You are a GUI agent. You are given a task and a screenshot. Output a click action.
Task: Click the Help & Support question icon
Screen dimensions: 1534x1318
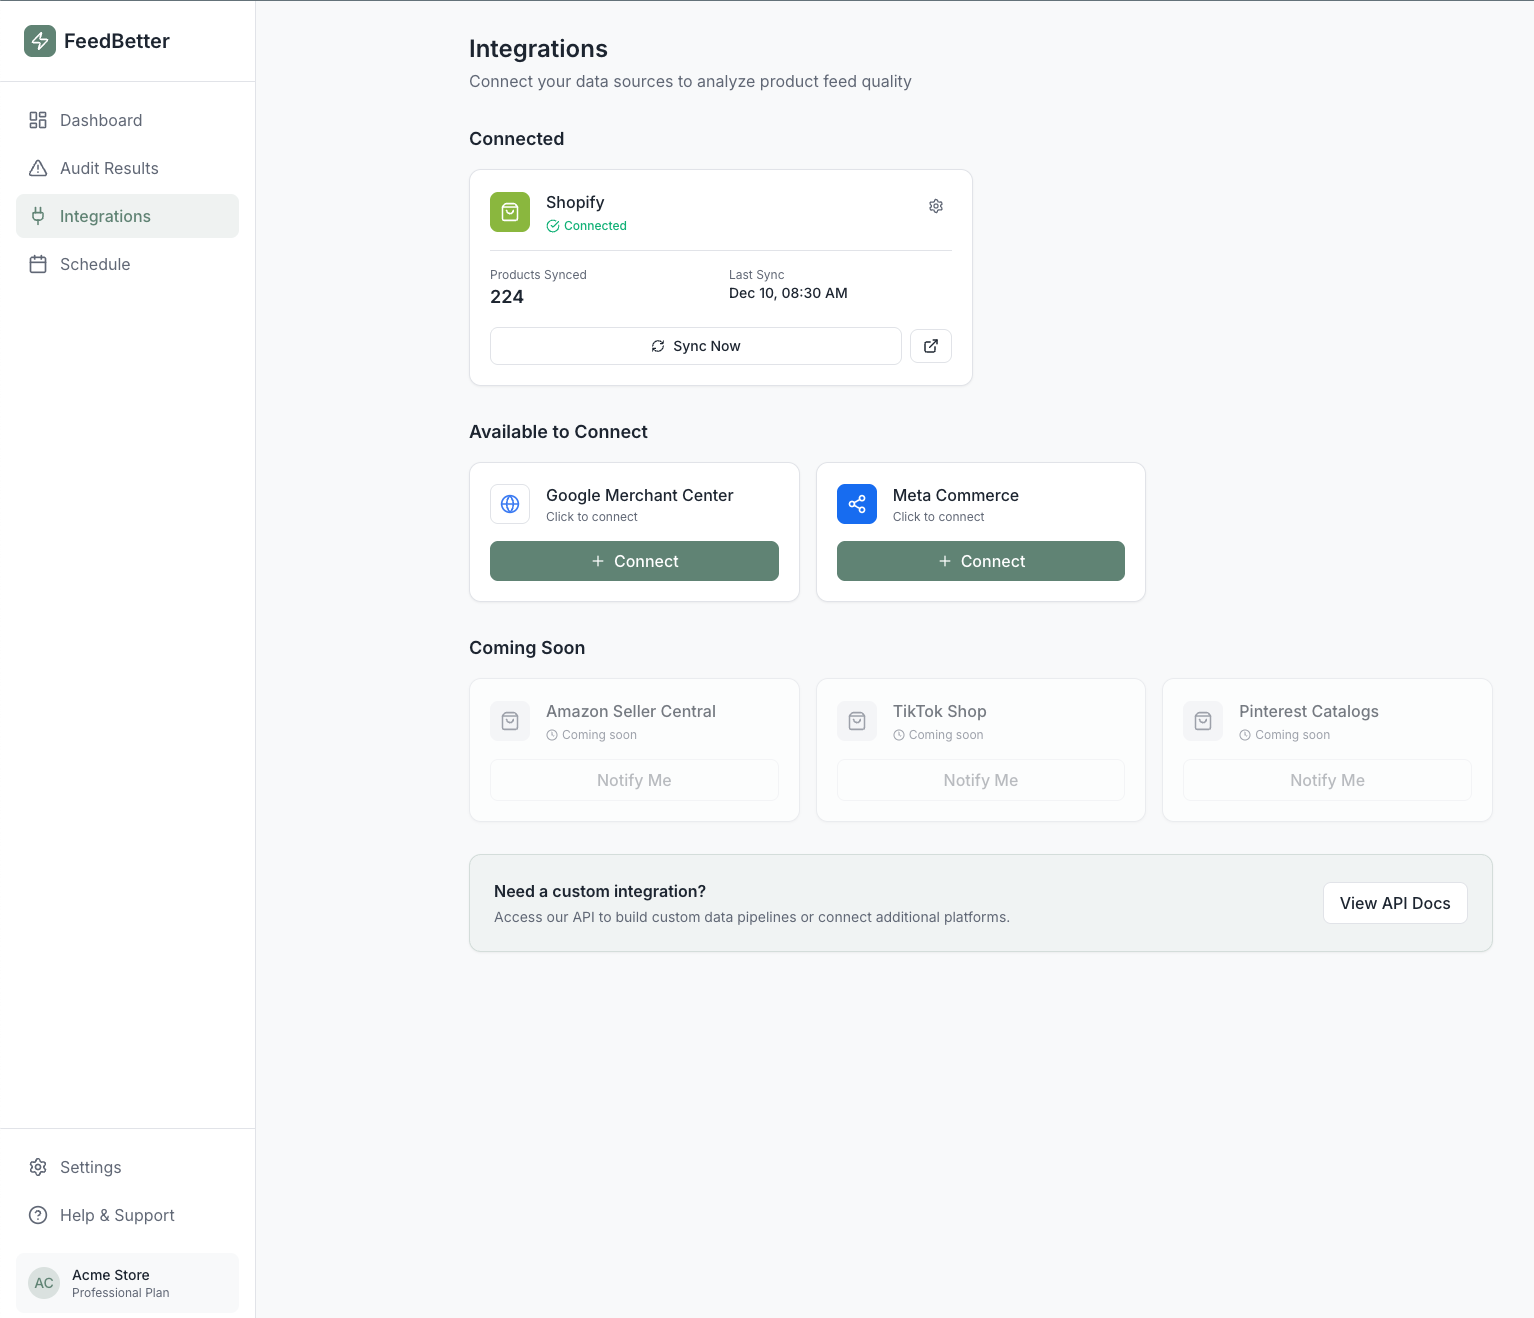point(38,1215)
